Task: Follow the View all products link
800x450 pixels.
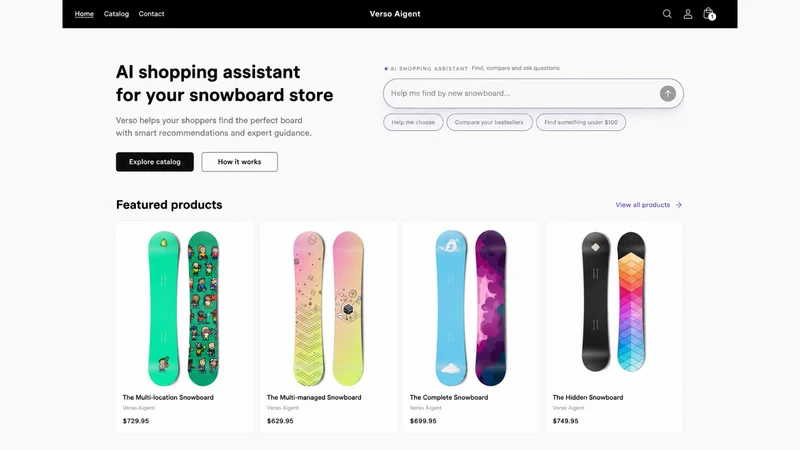Action: click(x=643, y=205)
